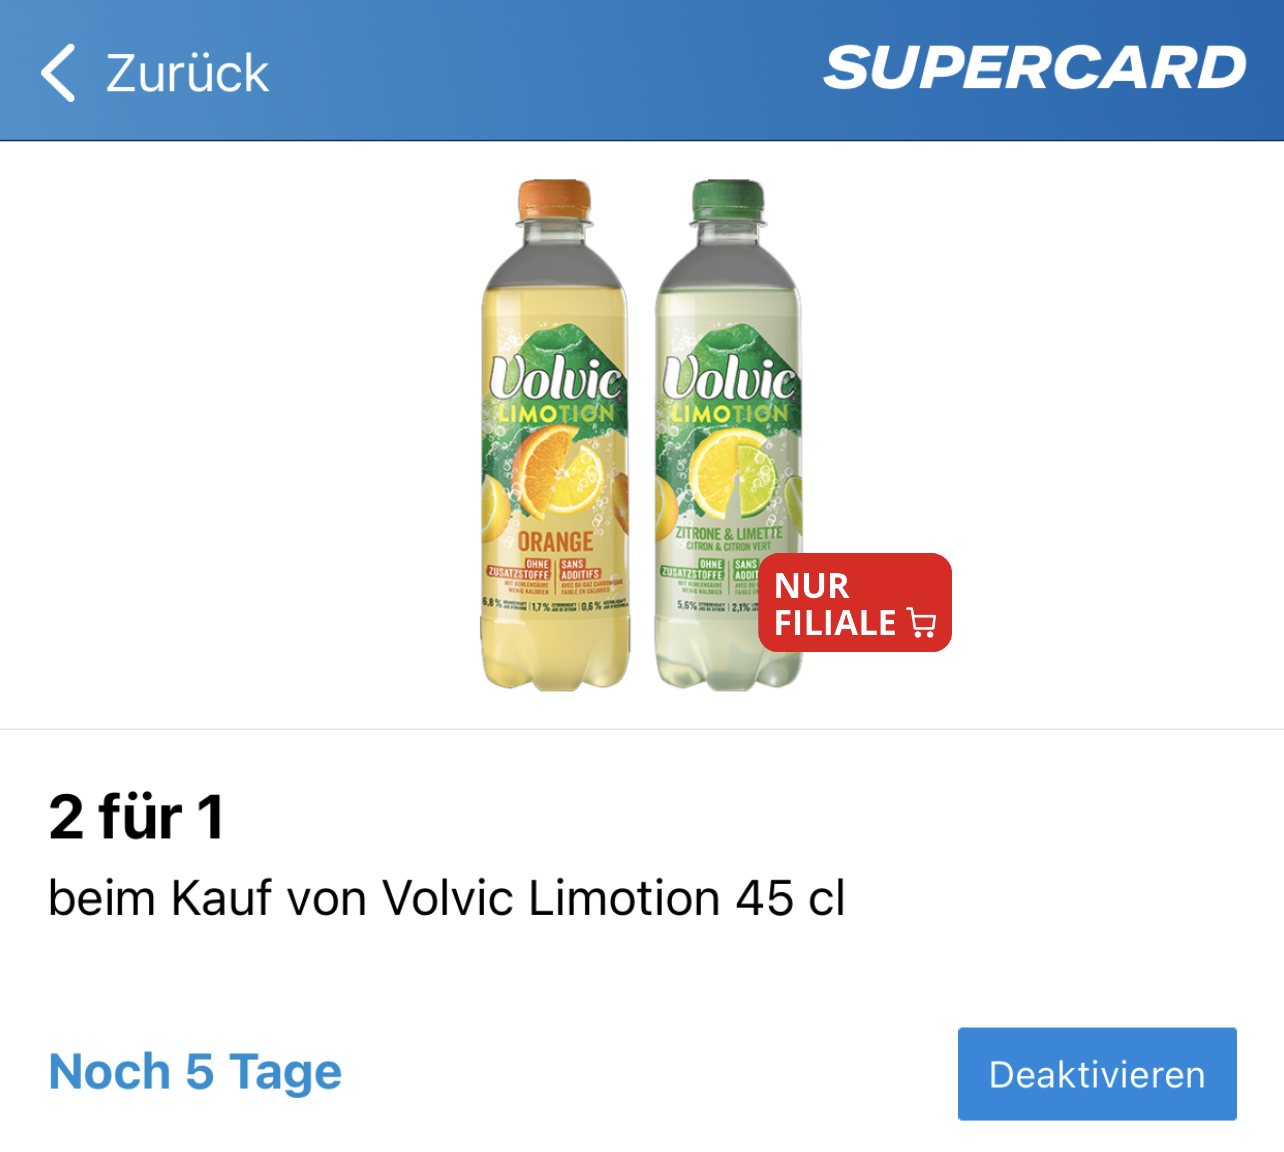
Task: Tap the lemon and lime illustration on the right bottle
Action: point(735,470)
